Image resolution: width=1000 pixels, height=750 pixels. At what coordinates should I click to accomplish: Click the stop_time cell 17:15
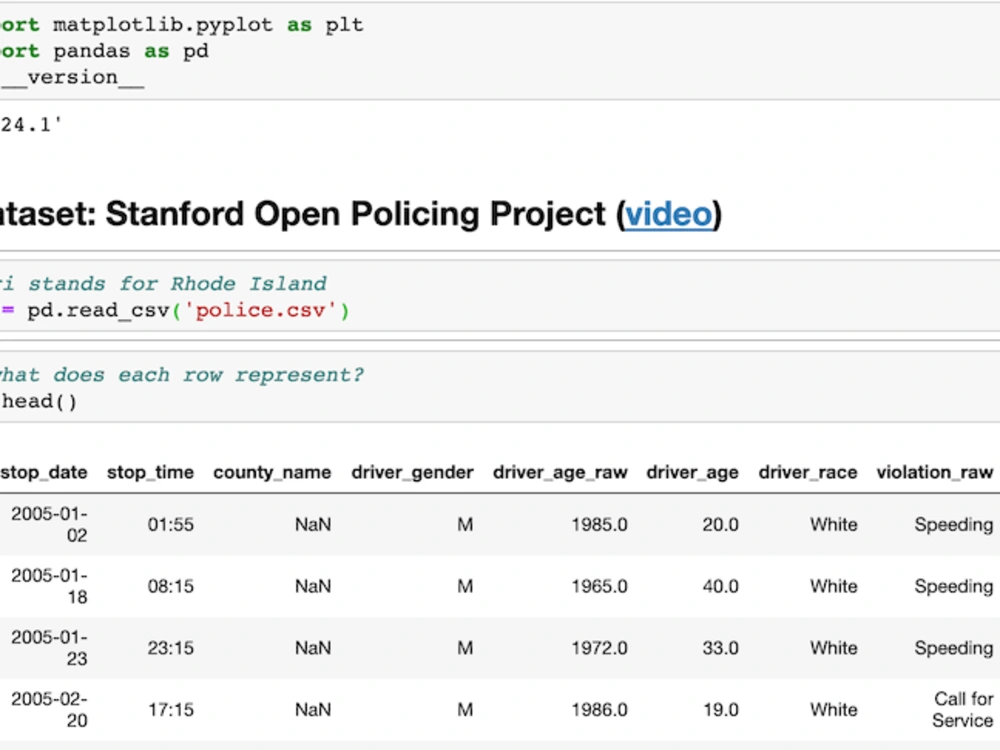point(170,710)
